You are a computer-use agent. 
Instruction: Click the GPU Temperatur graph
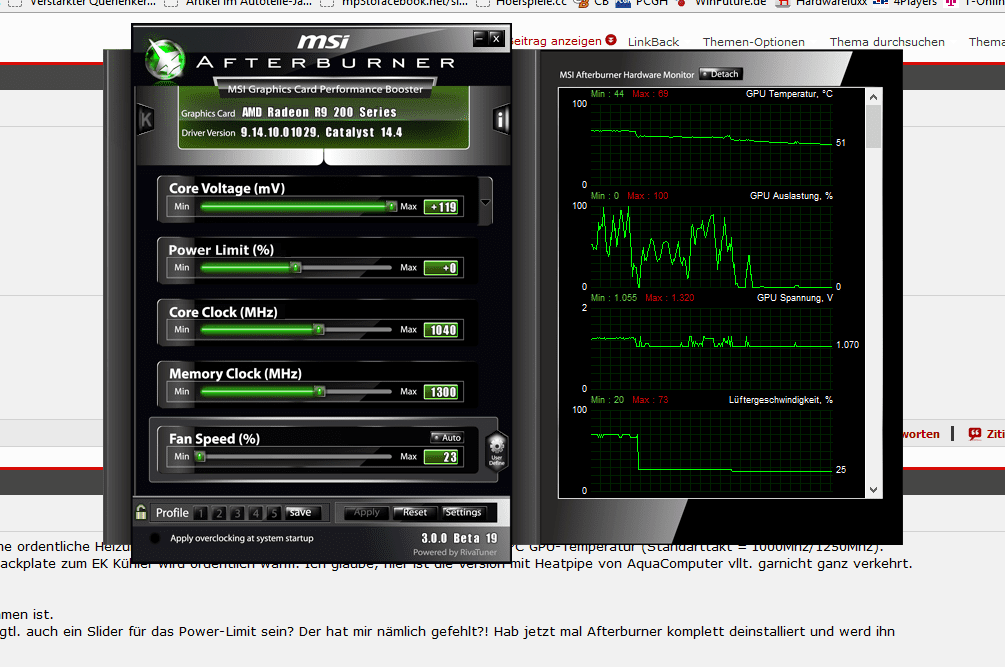click(x=711, y=144)
